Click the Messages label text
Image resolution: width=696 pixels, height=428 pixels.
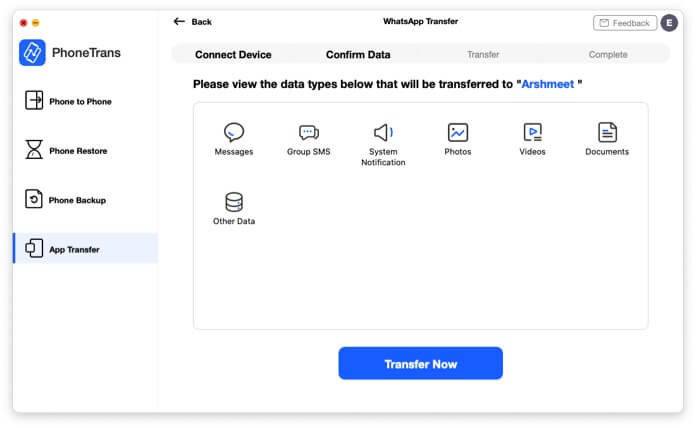tap(234, 151)
